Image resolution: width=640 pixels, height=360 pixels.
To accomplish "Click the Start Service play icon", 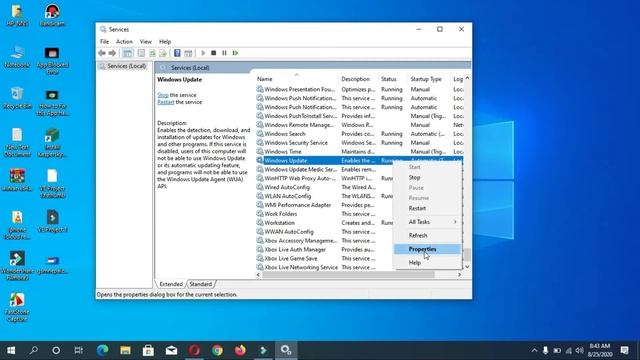I will pyautogui.click(x=203, y=53).
